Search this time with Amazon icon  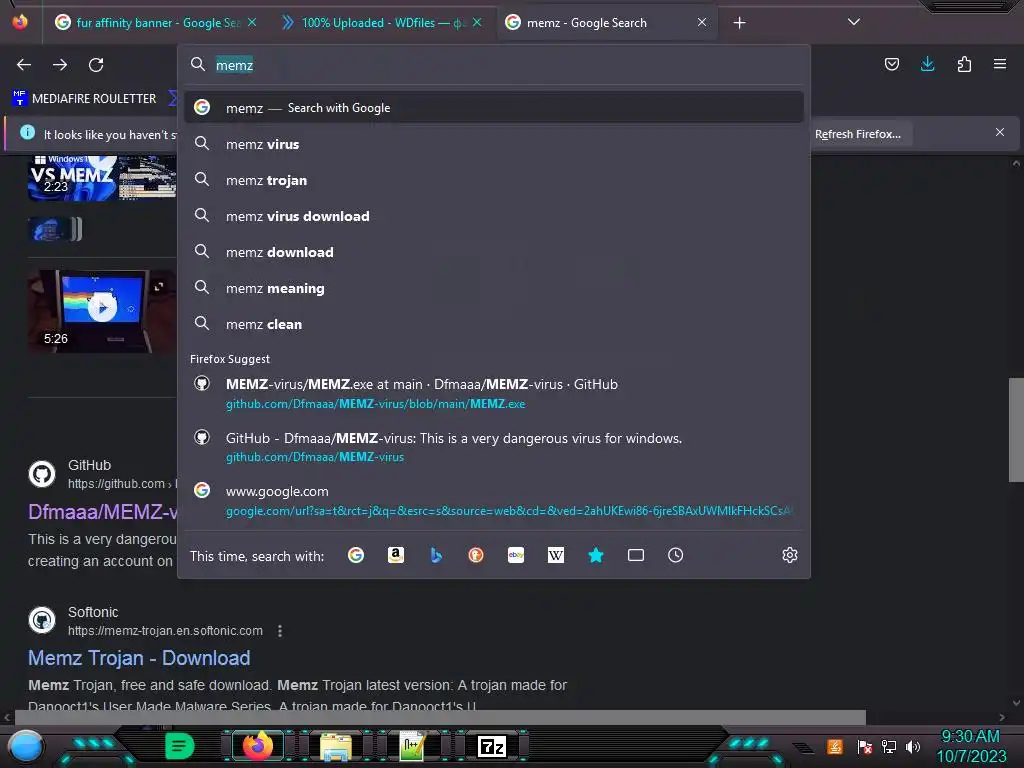click(396, 555)
